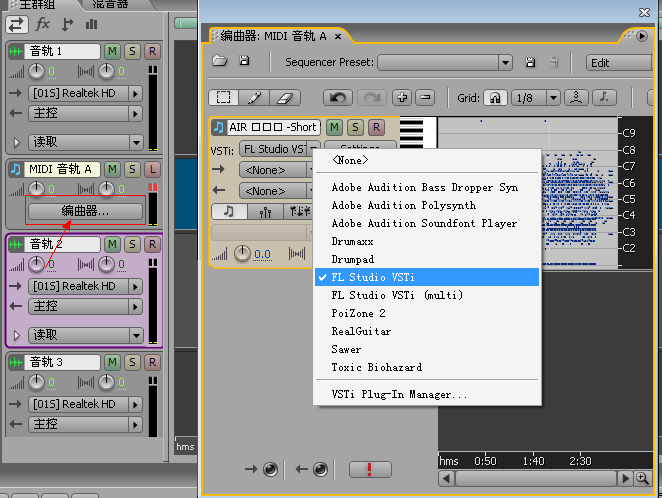Image resolution: width=662 pixels, height=498 pixels.
Task: Click the undo arrow button
Action: click(x=338, y=98)
